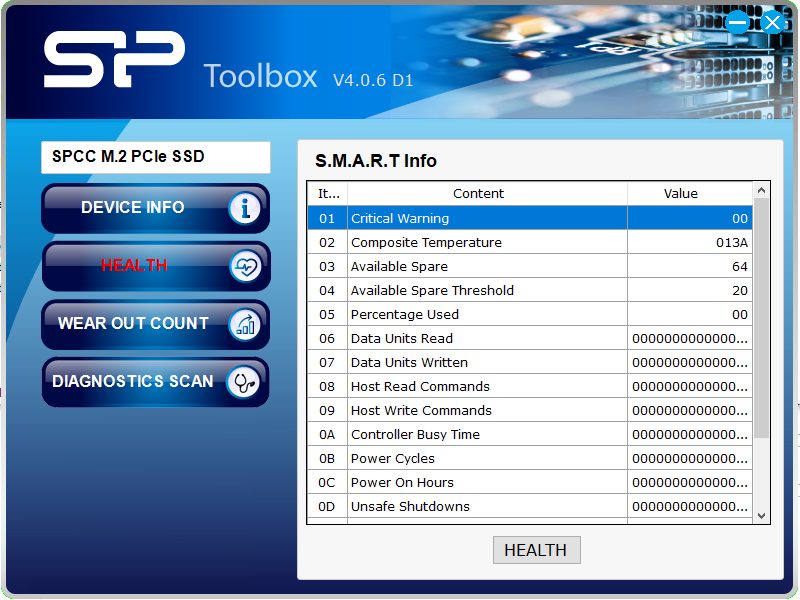Click the info icon on Device Info
The width and height of the screenshot is (800, 600).
245,208
